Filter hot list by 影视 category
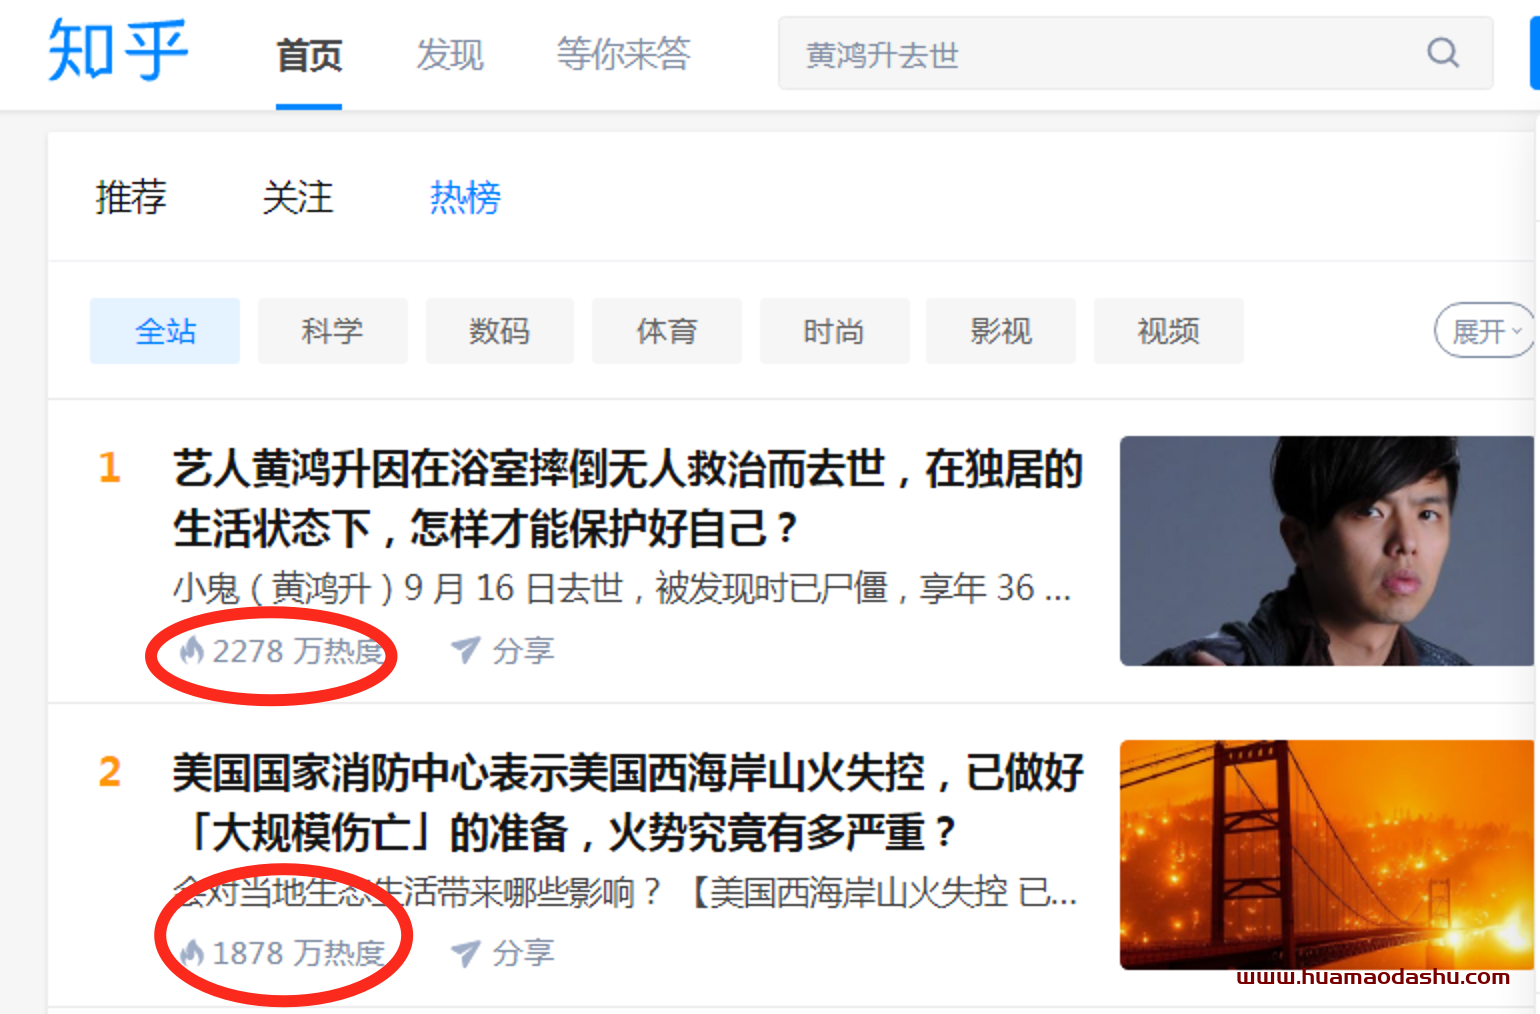1540x1014 pixels. (x=1001, y=331)
